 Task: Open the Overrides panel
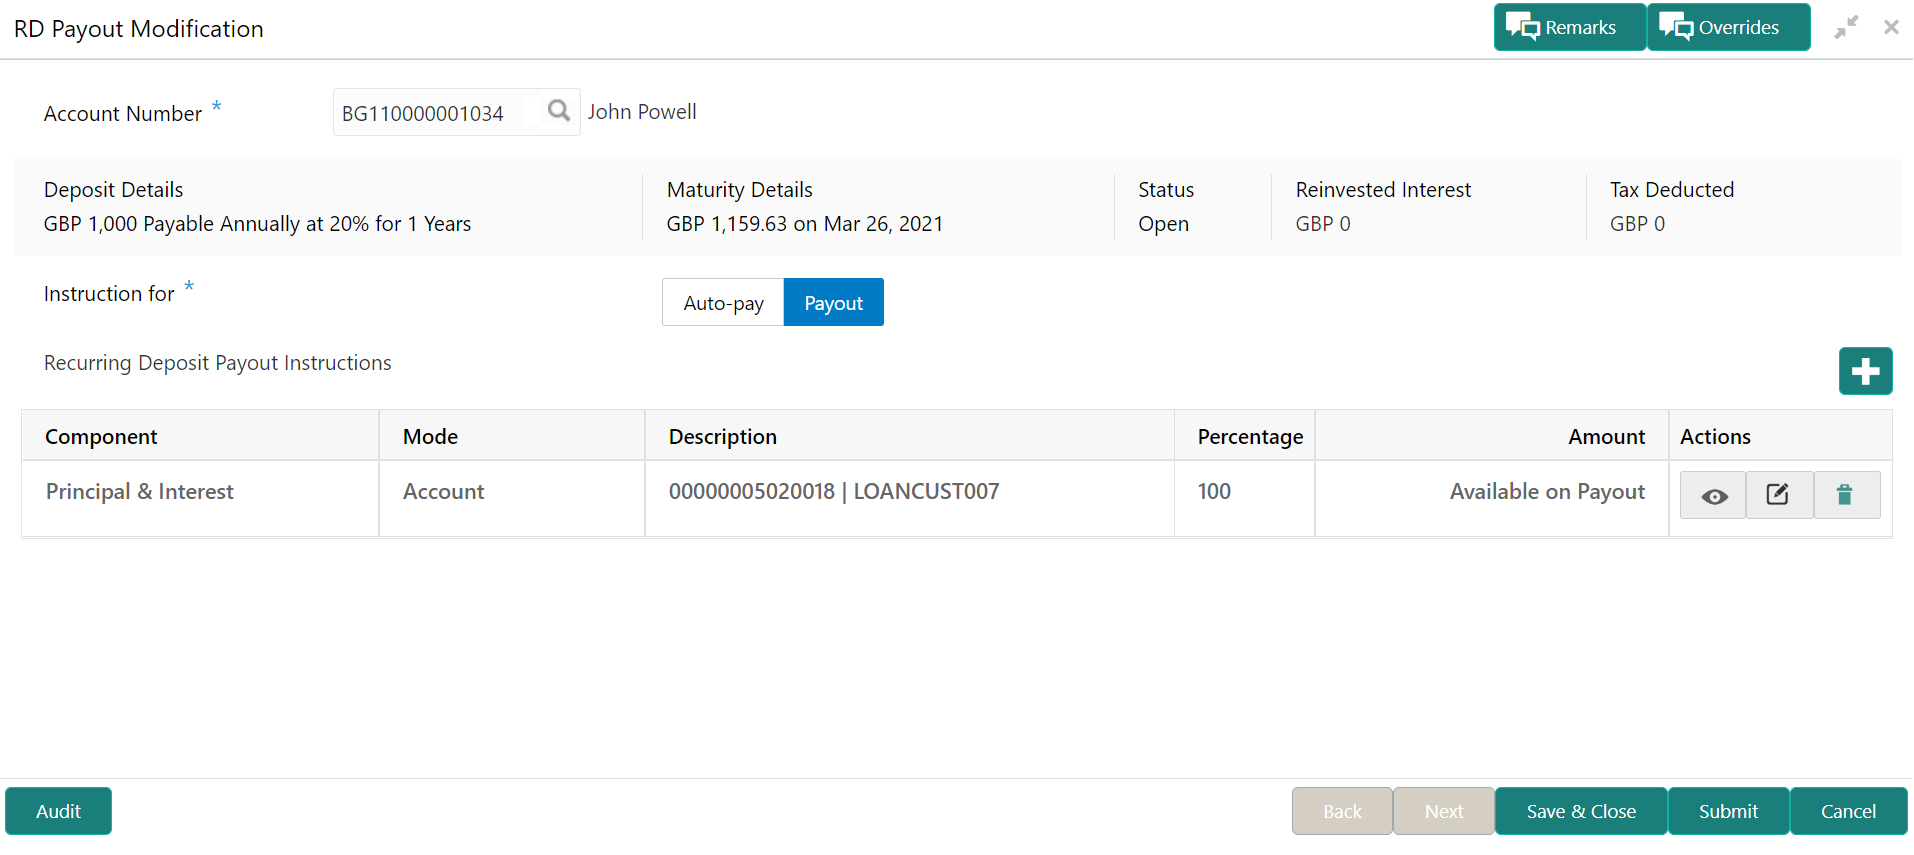coord(1727,27)
